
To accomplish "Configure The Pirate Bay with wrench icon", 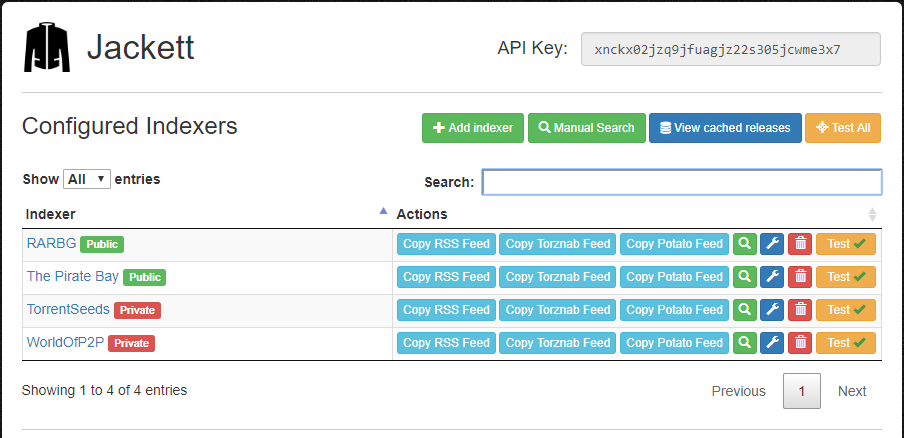I will (x=772, y=277).
